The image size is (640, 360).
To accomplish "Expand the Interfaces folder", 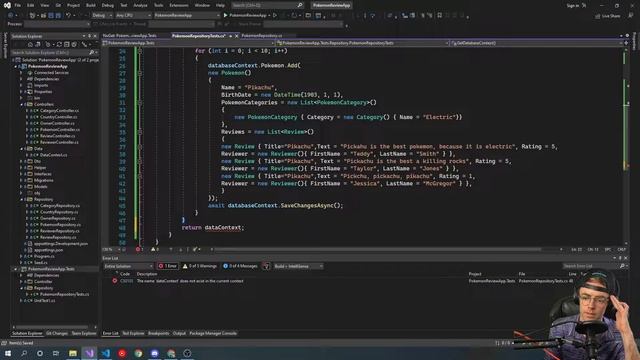I will click(22, 174).
